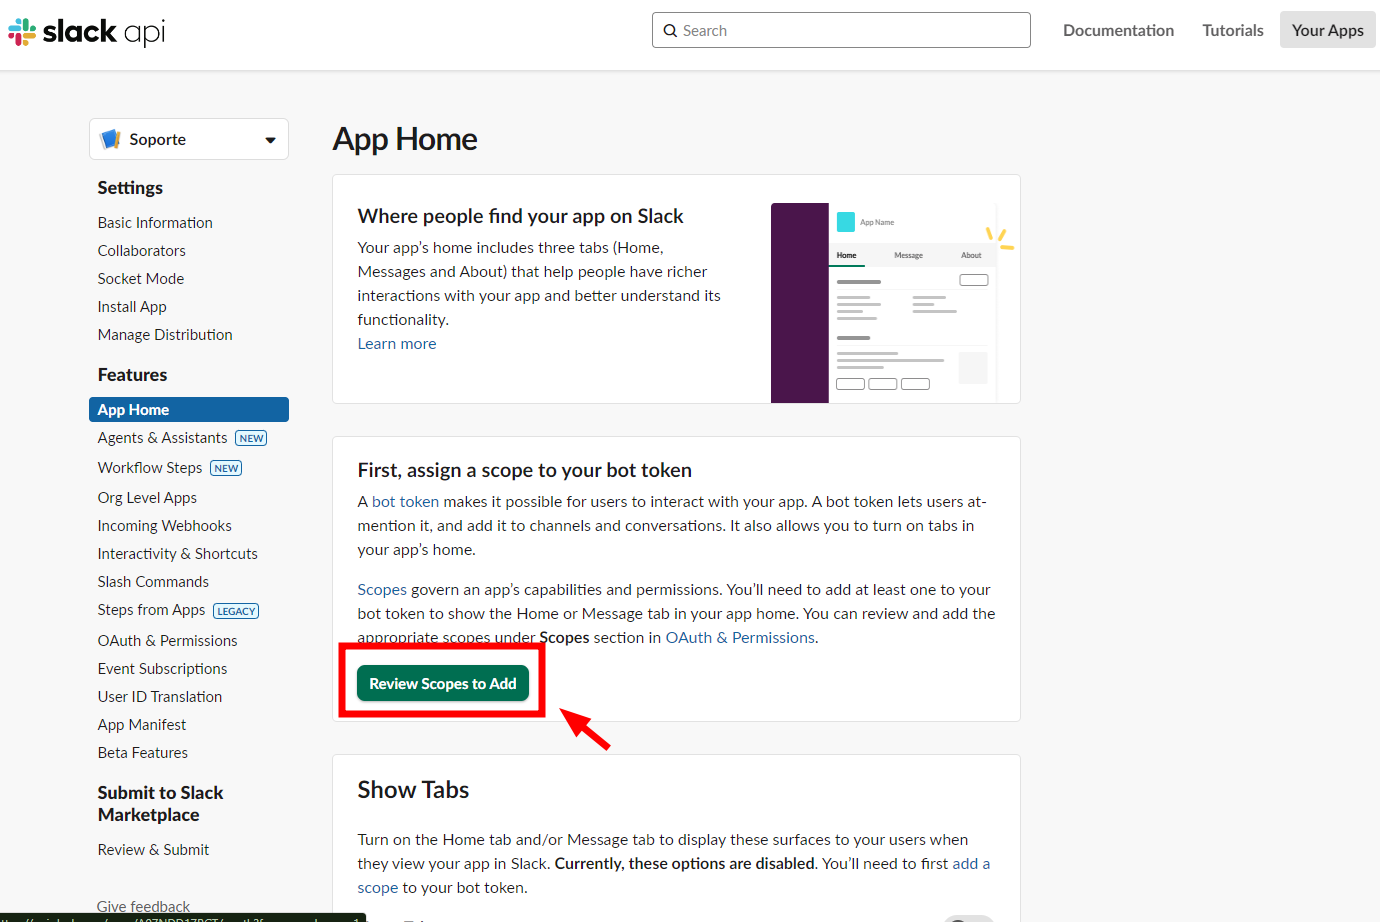
Task: Open the bot token link
Action: [x=405, y=502]
